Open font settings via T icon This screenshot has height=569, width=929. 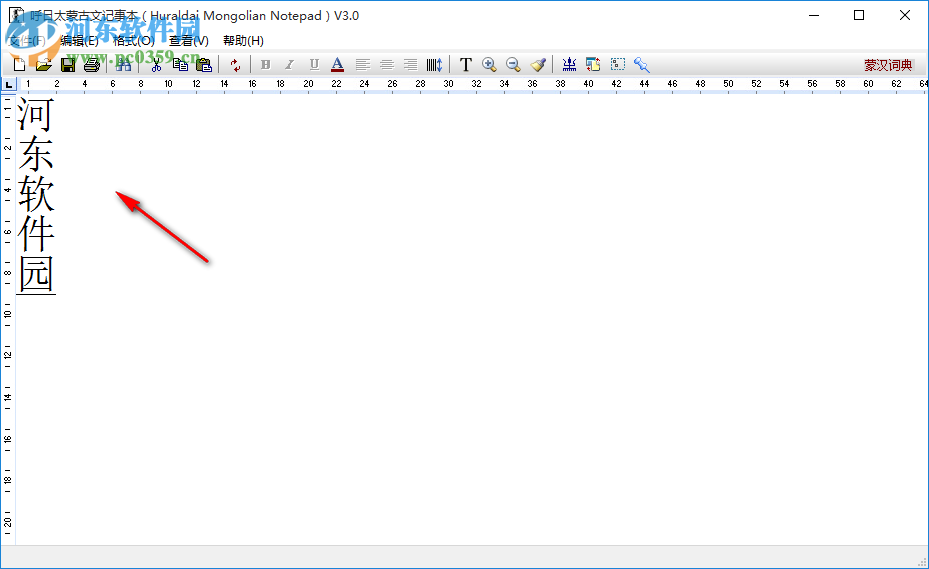(466, 65)
